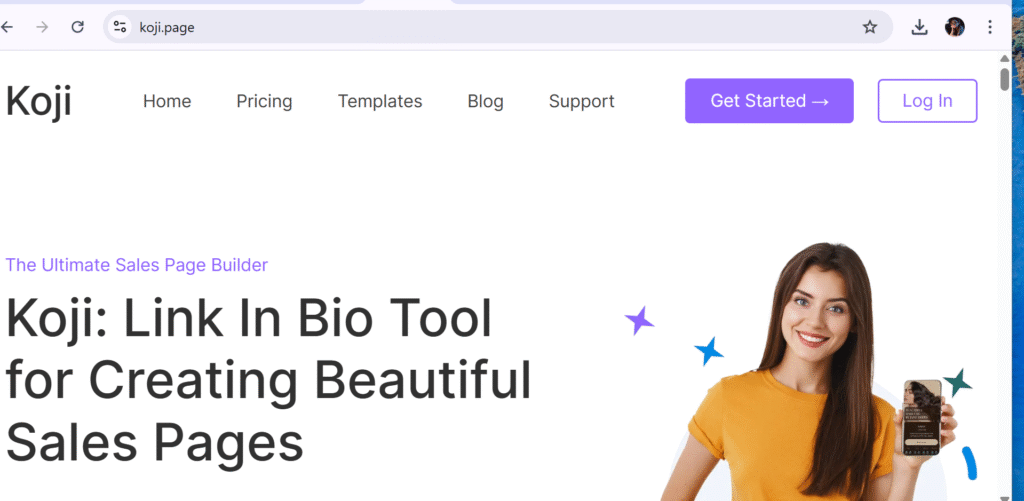
Task: Open site information icon in address bar
Action: pyautogui.click(x=120, y=27)
